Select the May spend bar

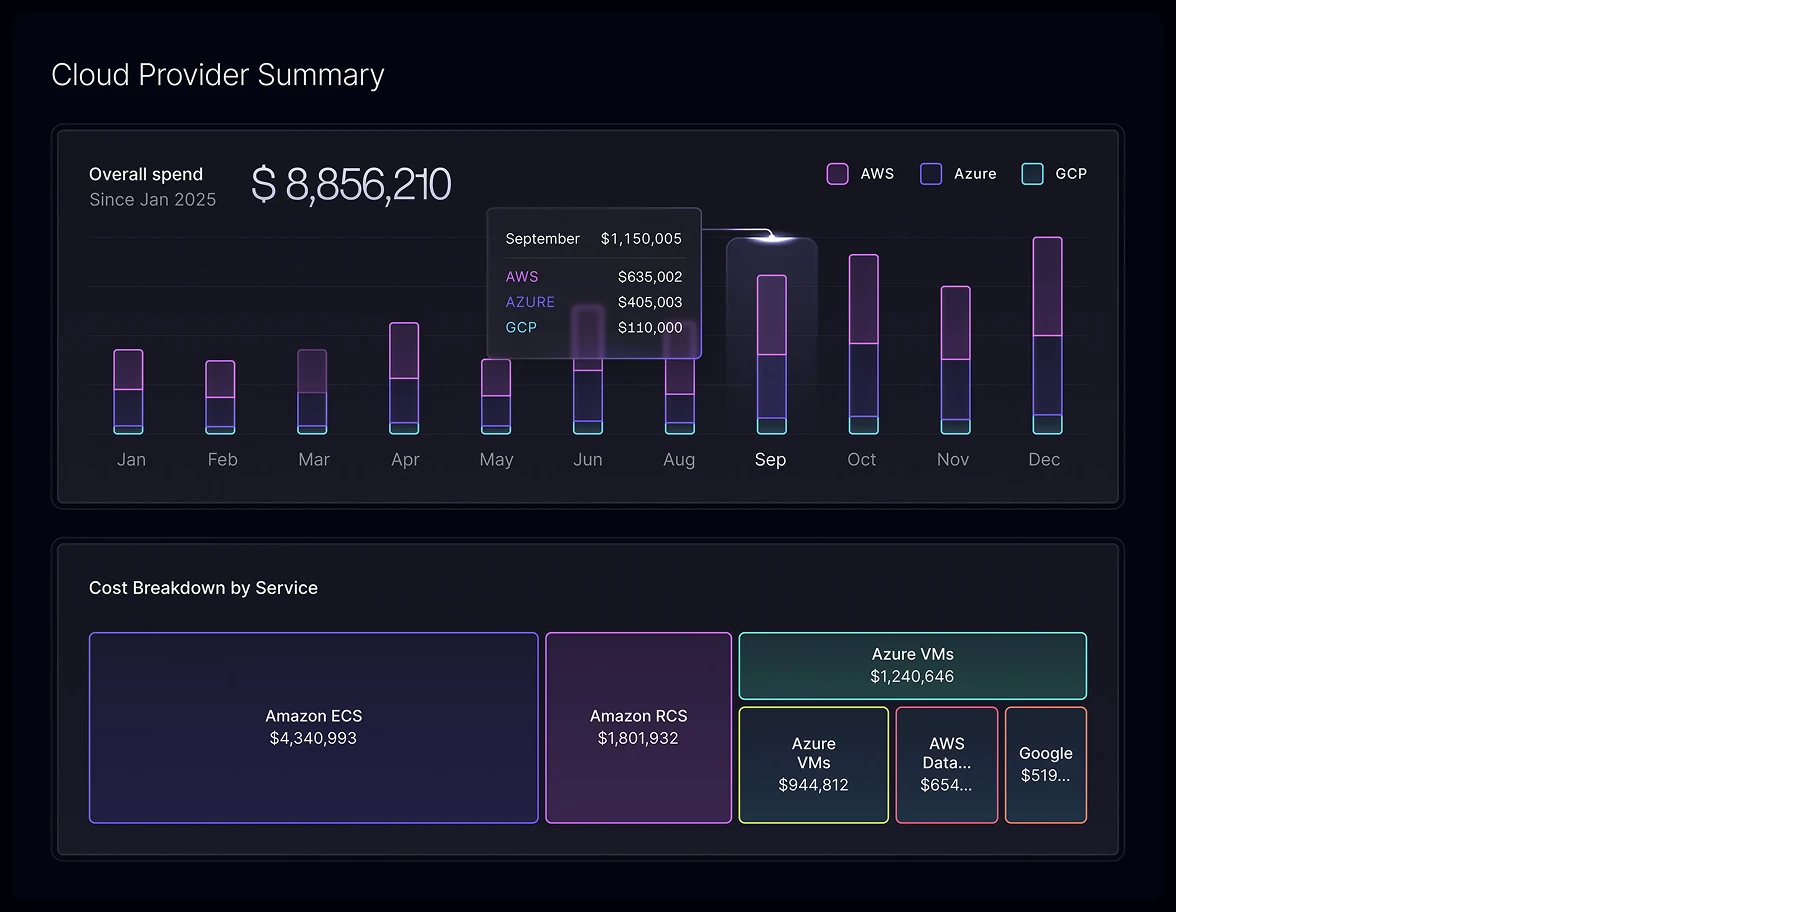[496, 396]
